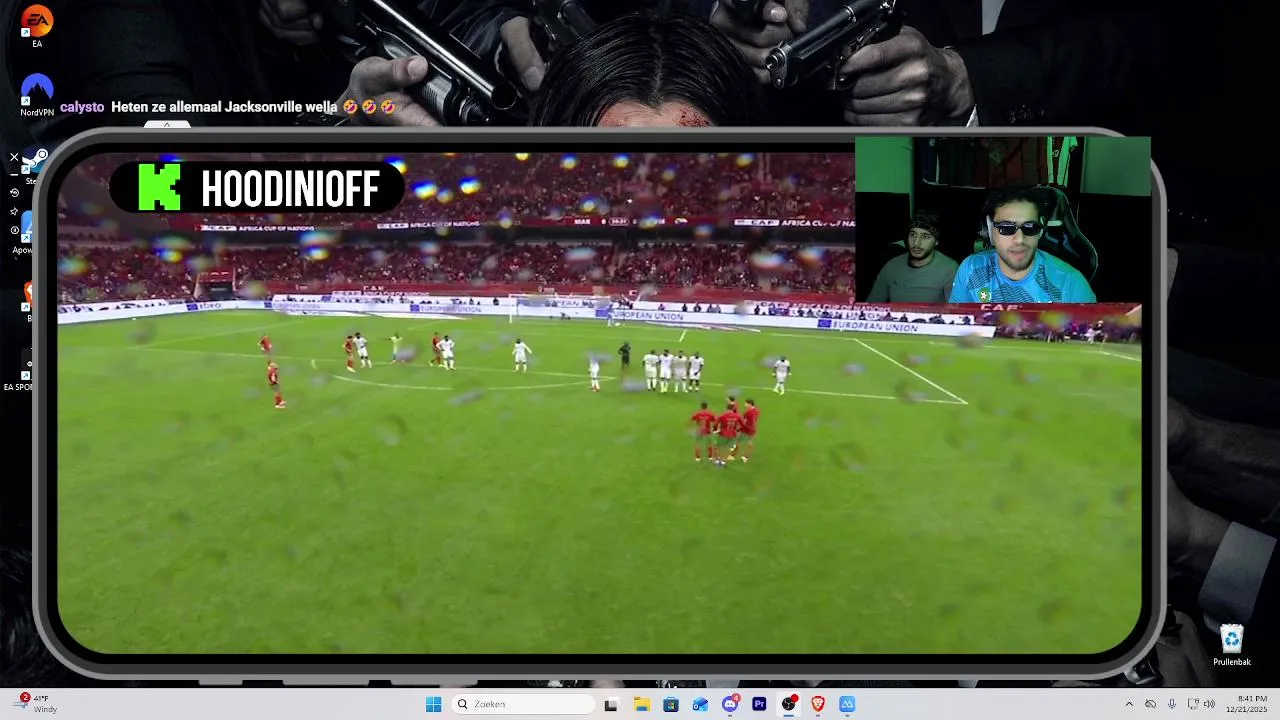Open the network tray icon

[x=1193, y=705]
